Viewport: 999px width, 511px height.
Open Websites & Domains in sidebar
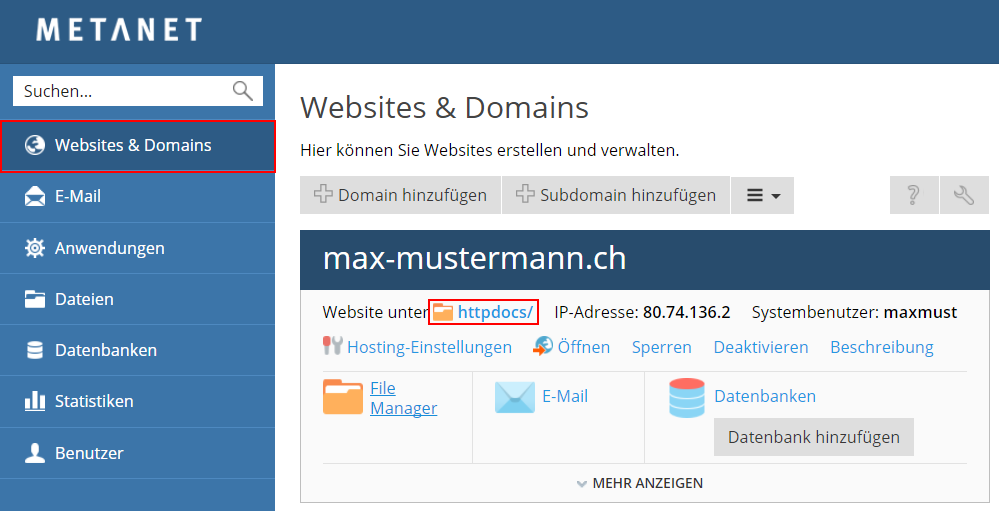pos(137,146)
